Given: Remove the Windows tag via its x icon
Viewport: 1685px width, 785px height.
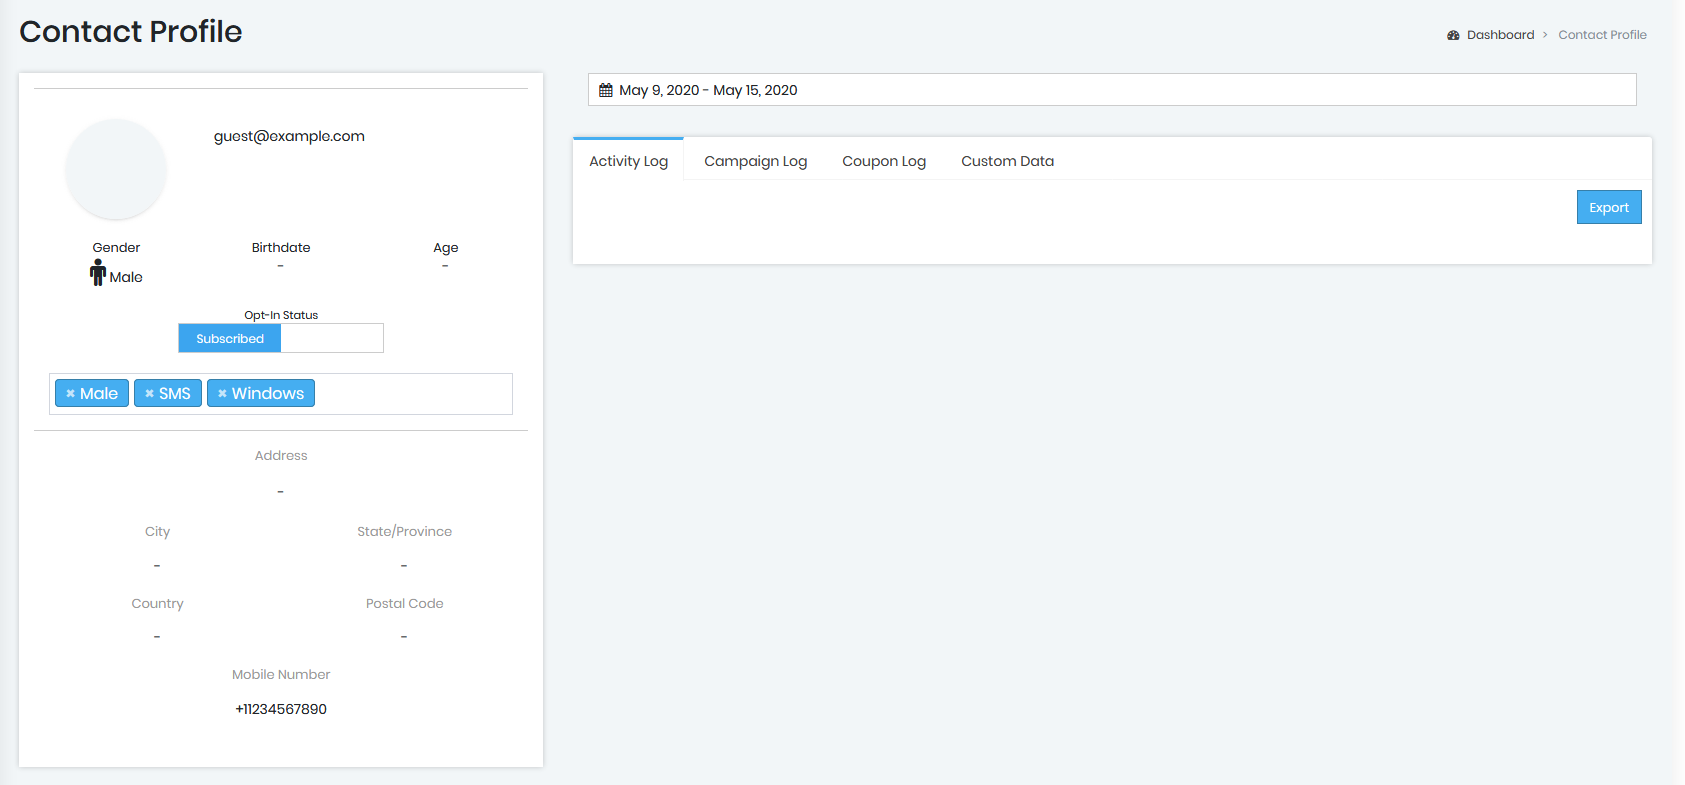Looking at the screenshot, I should point(222,394).
